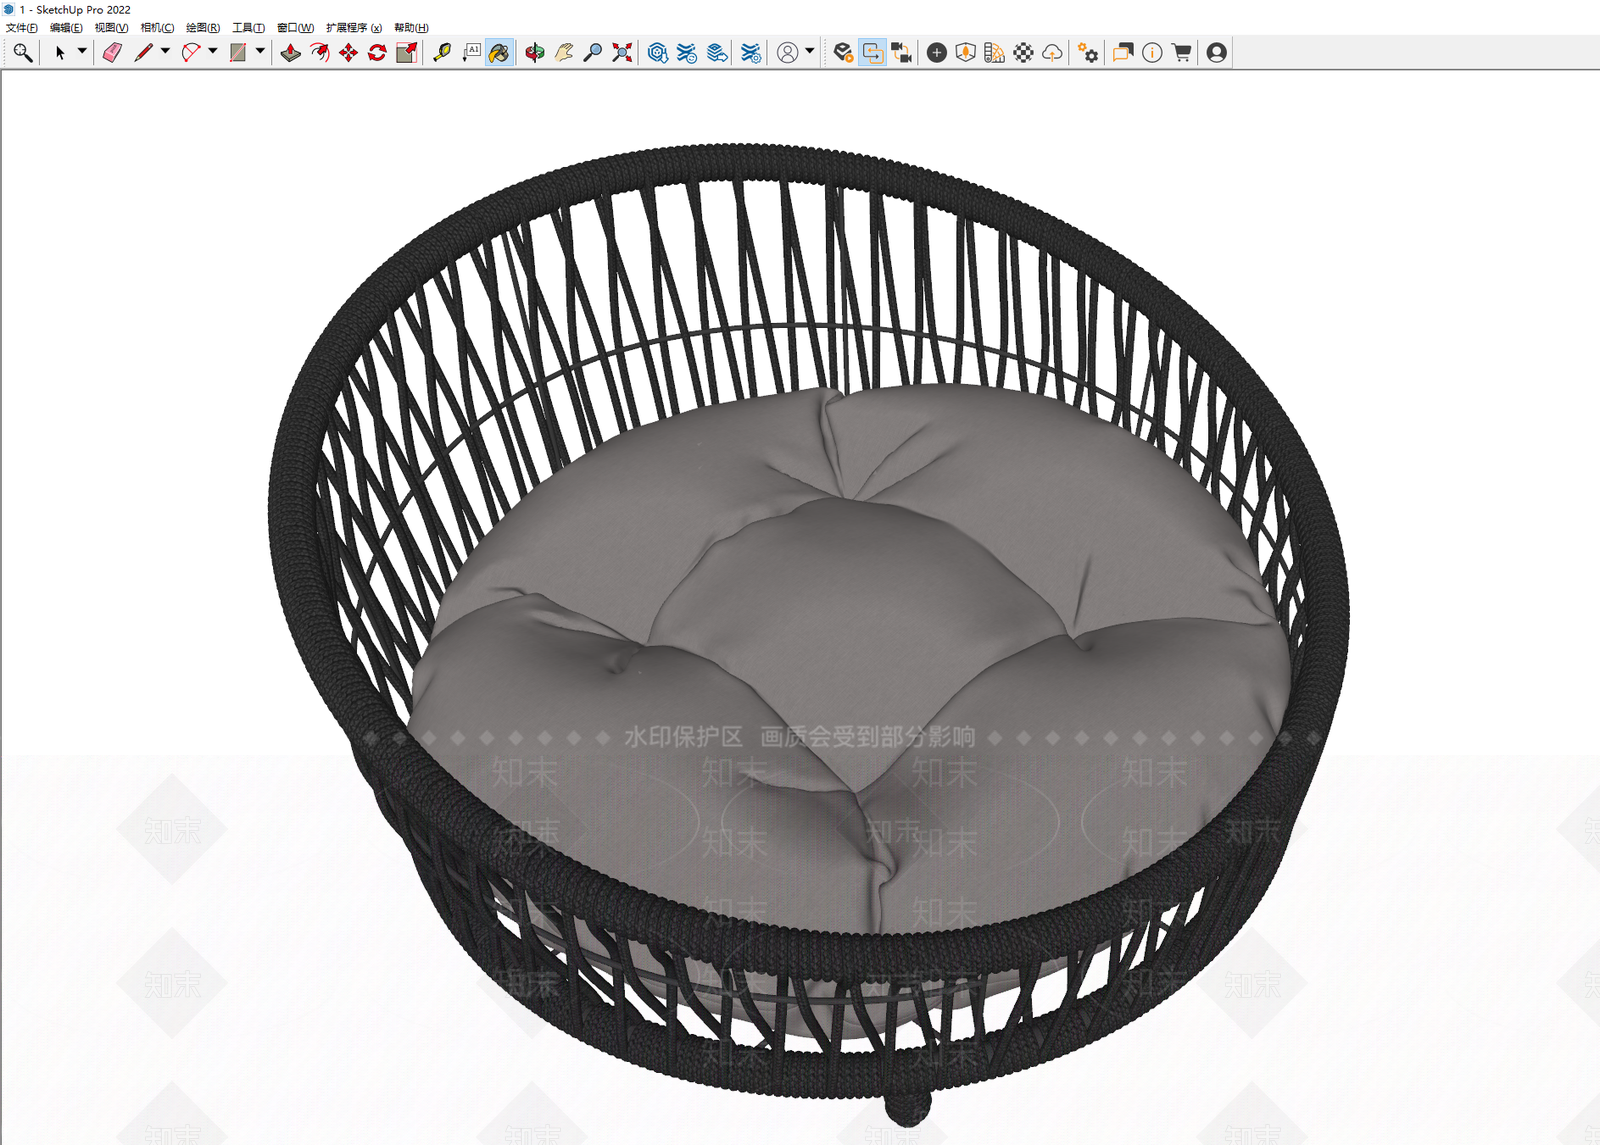Expand the Arc tool dropdown arrow

[x=213, y=51]
